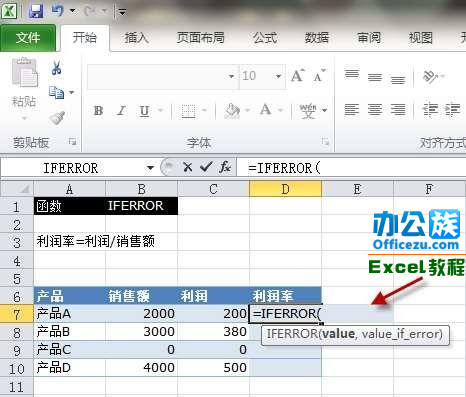Viewport: 466px width, 397px height.
Task: Click the Save icon in quick access toolbar
Action: (36, 11)
